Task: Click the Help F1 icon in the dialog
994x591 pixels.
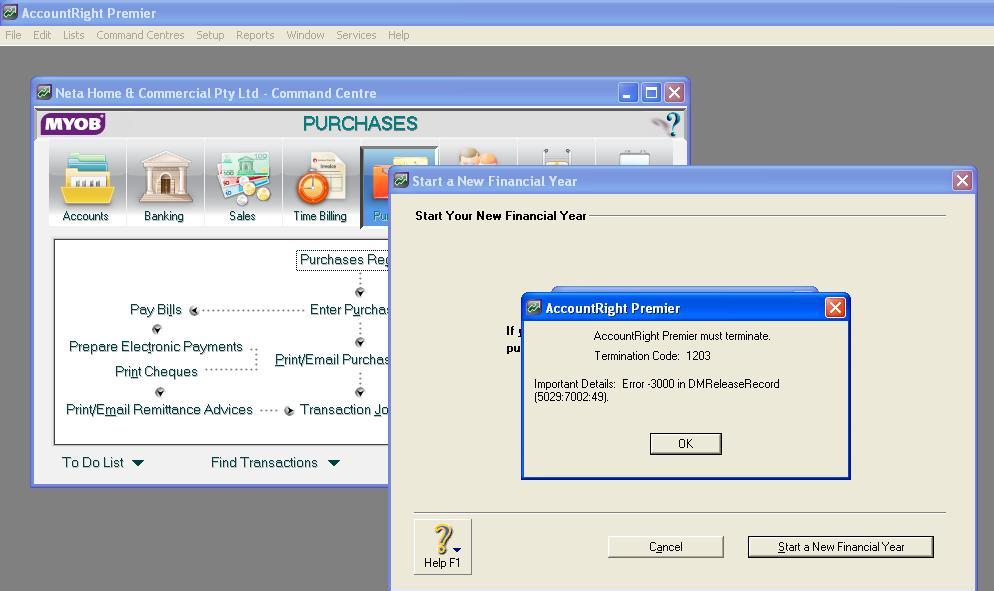Action: pyautogui.click(x=441, y=540)
